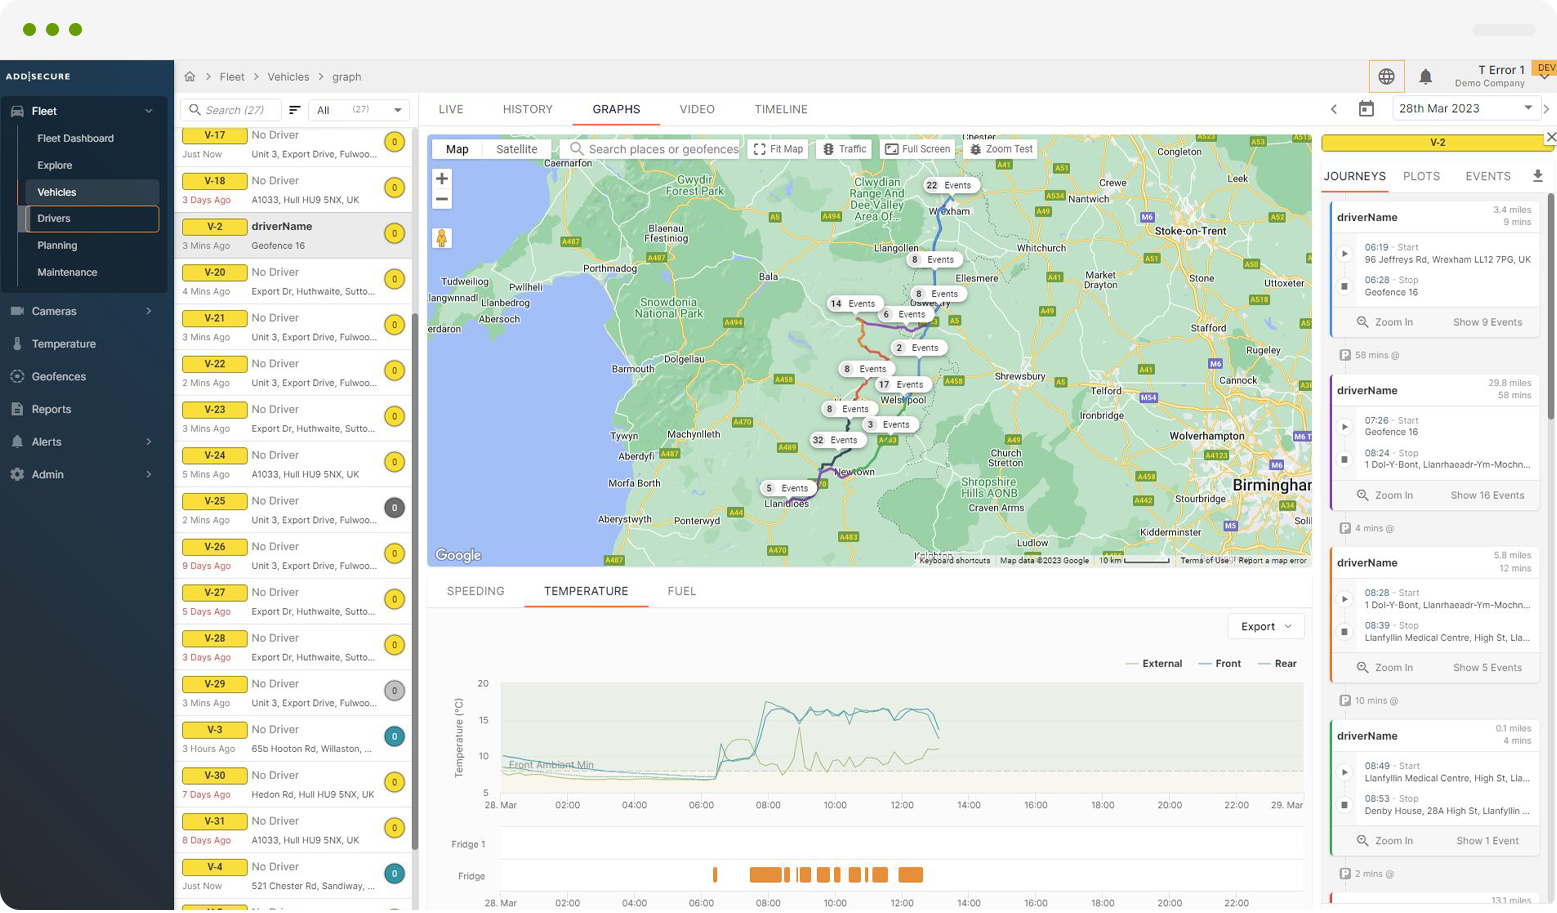This screenshot has height=913, width=1557.
Task: Switch to the HISTORY tab
Action: (528, 109)
